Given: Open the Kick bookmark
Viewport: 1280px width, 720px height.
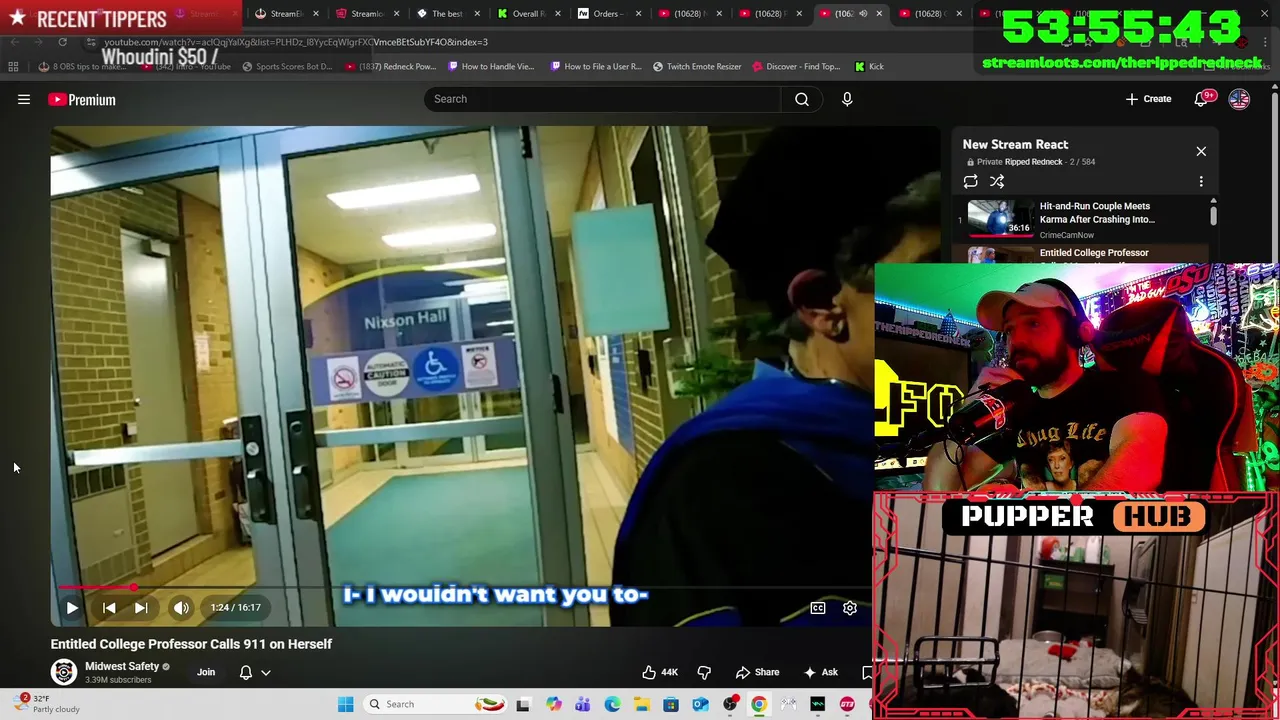Looking at the screenshot, I should 869,66.
